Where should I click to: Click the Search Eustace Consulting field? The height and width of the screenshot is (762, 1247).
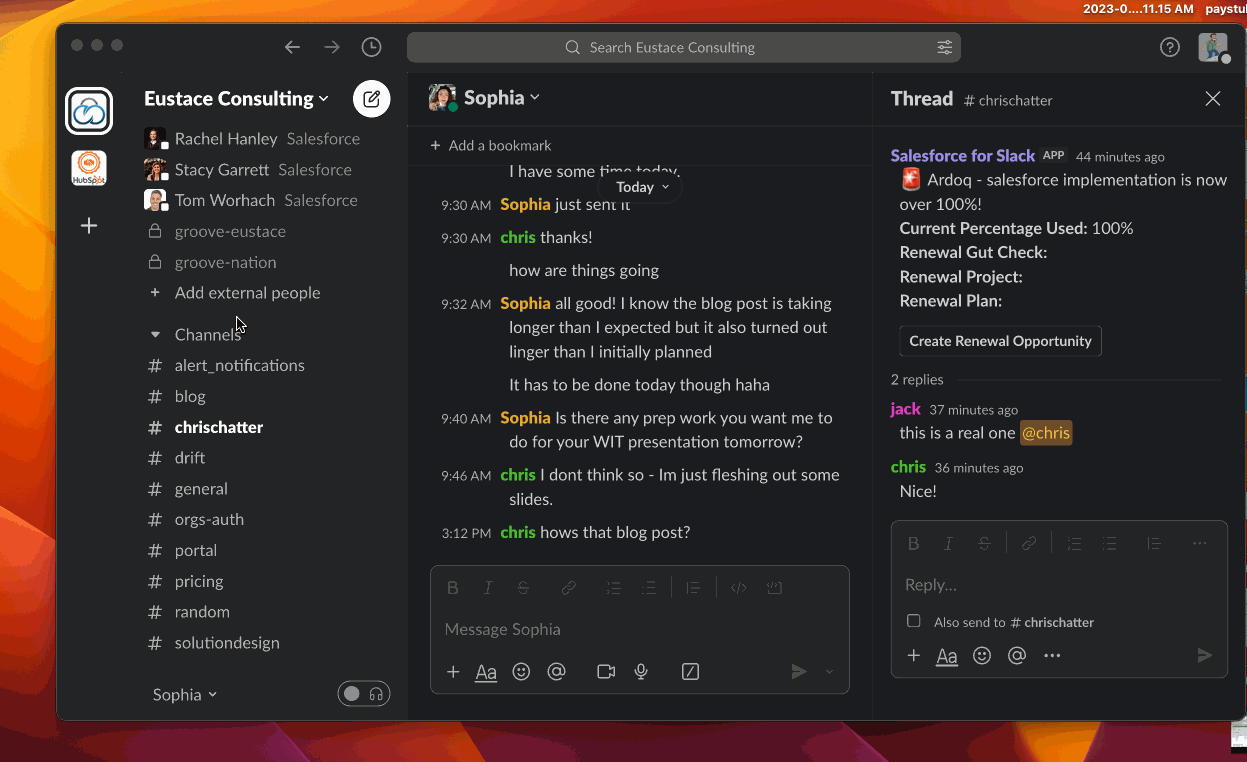(x=683, y=47)
